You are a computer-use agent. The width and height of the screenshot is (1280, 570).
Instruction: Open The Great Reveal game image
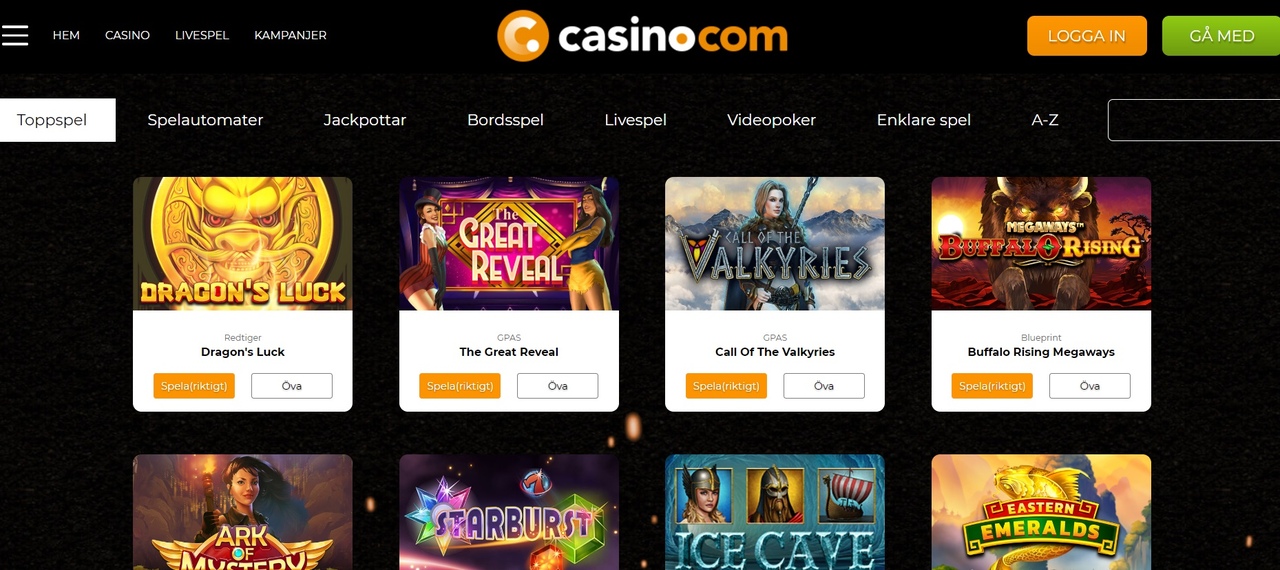pyautogui.click(x=509, y=244)
